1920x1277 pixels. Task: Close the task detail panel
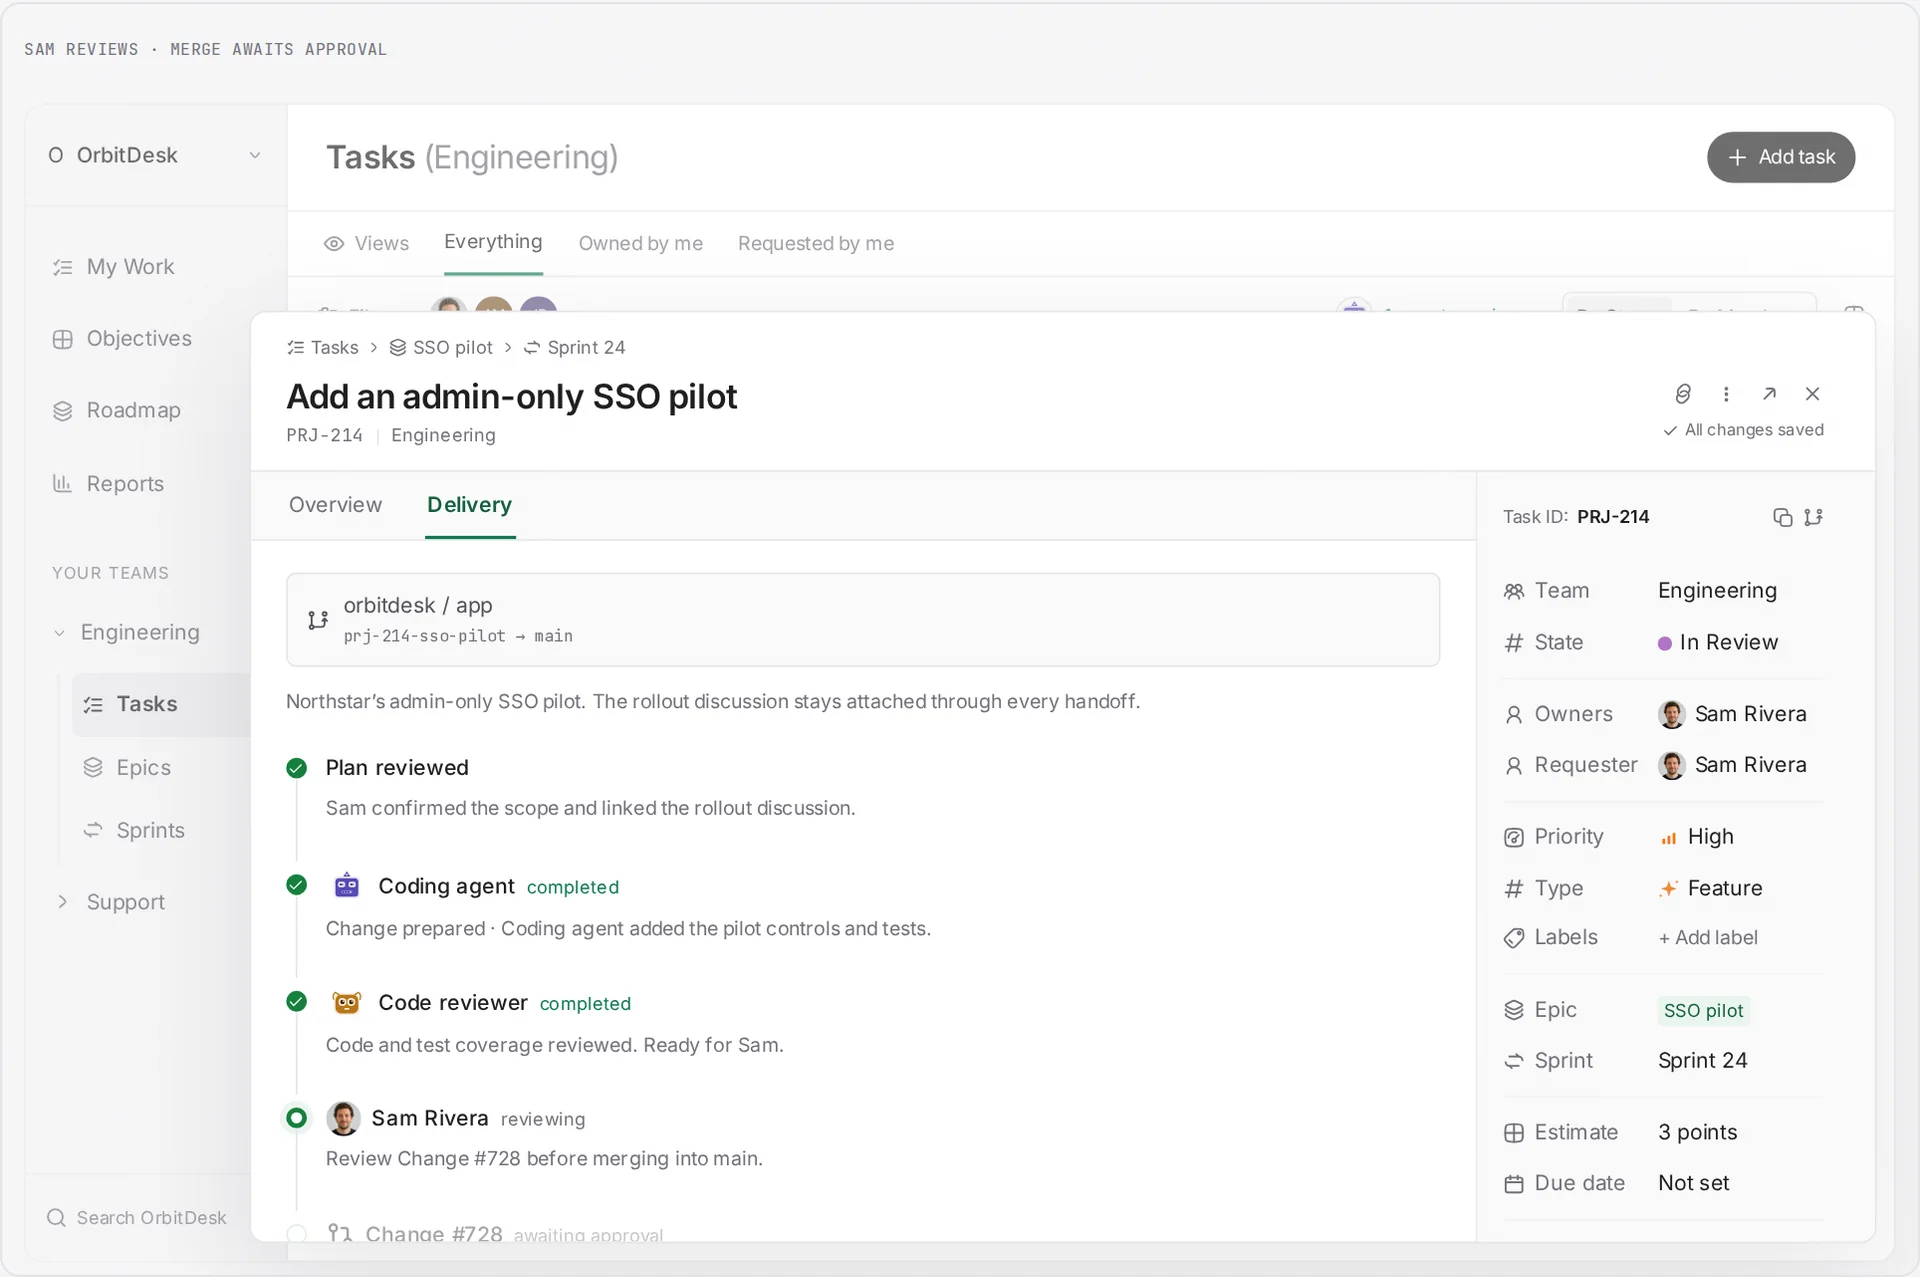click(1812, 394)
